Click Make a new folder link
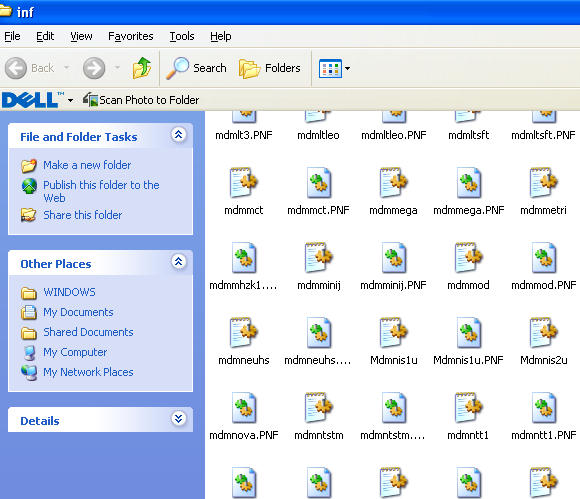580x499 pixels. point(87,165)
